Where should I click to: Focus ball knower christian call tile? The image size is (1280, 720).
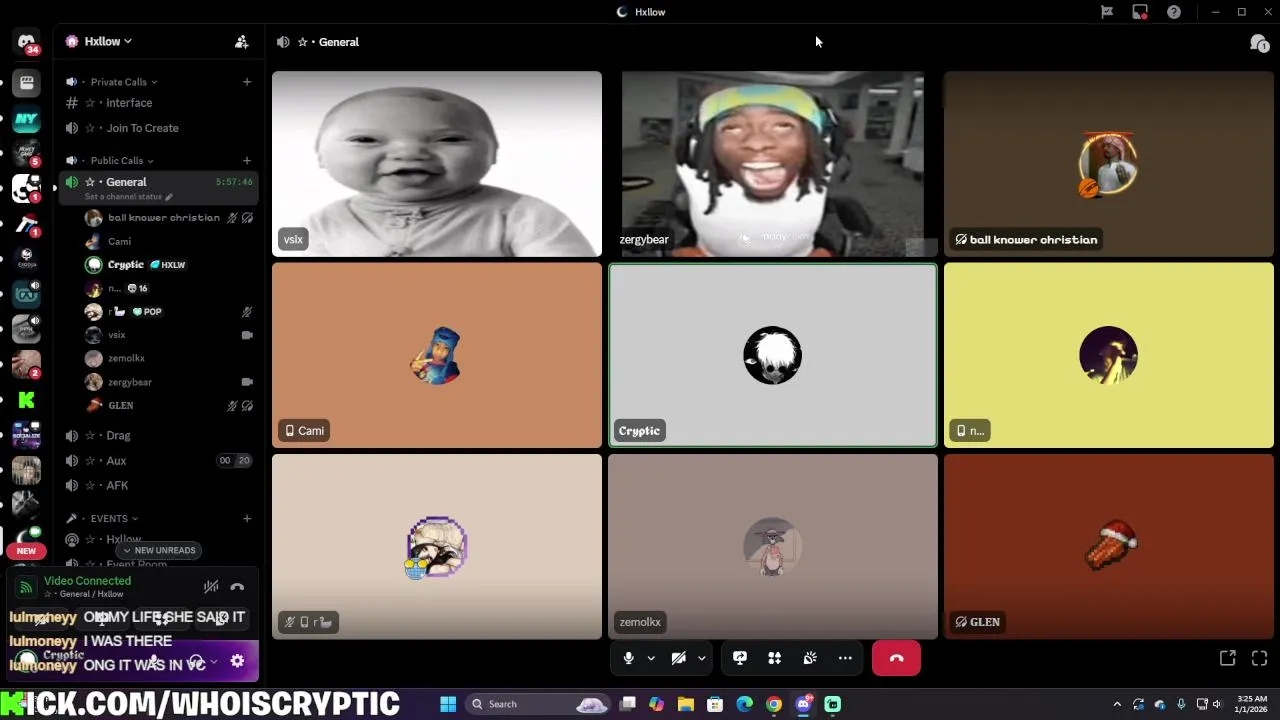[1109, 164]
